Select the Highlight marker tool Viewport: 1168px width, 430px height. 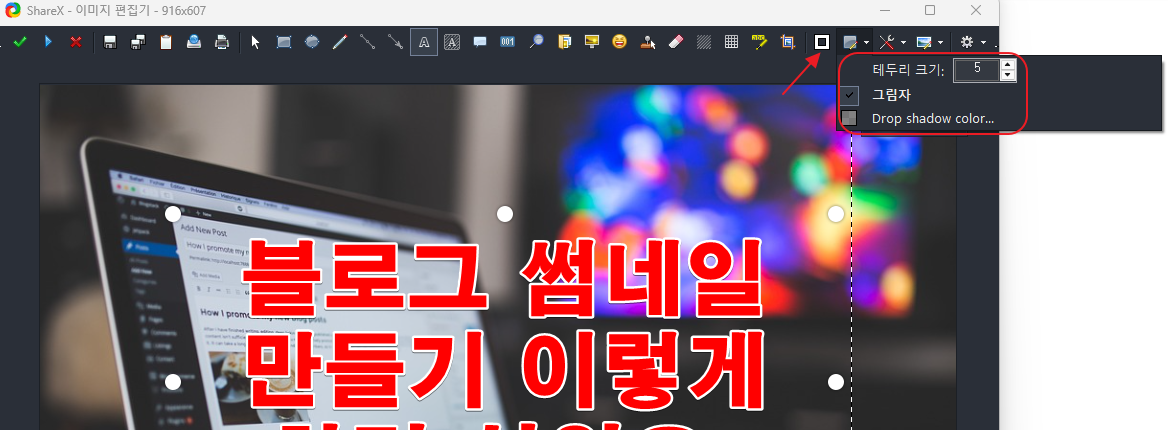tap(760, 42)
